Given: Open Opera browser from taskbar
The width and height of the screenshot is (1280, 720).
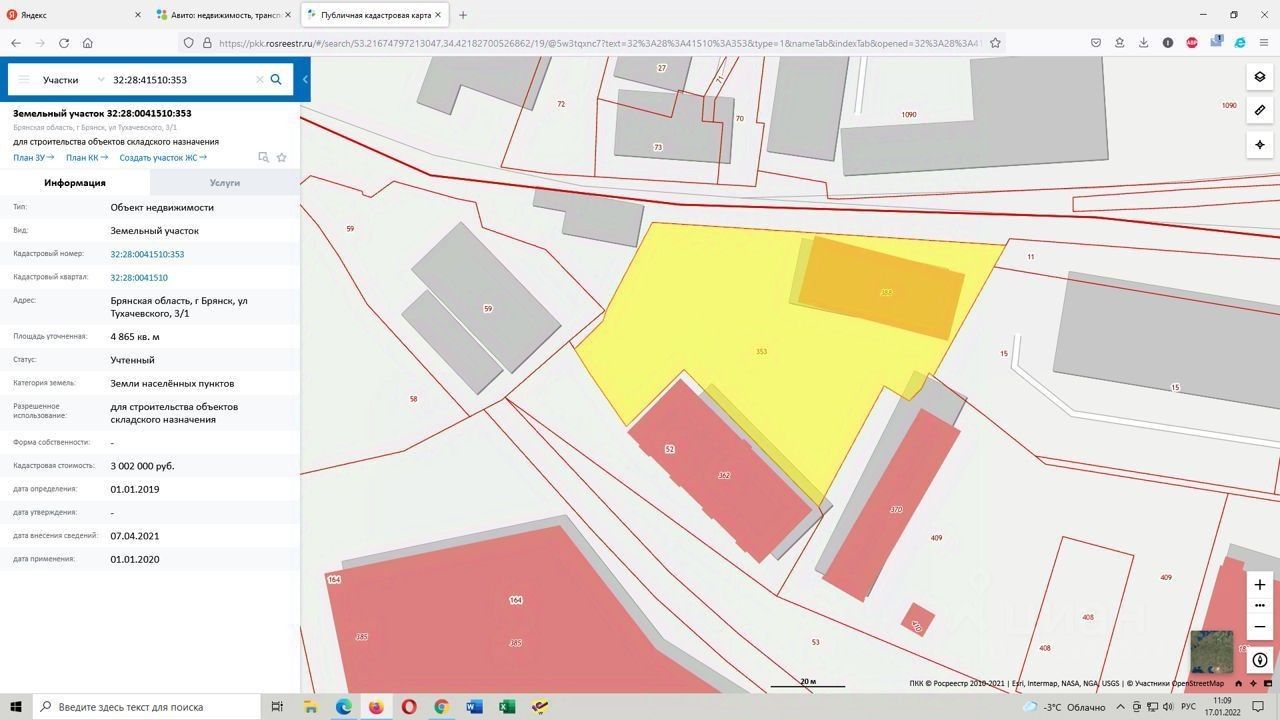Looking at the screenshot, I should coord(409,707).
